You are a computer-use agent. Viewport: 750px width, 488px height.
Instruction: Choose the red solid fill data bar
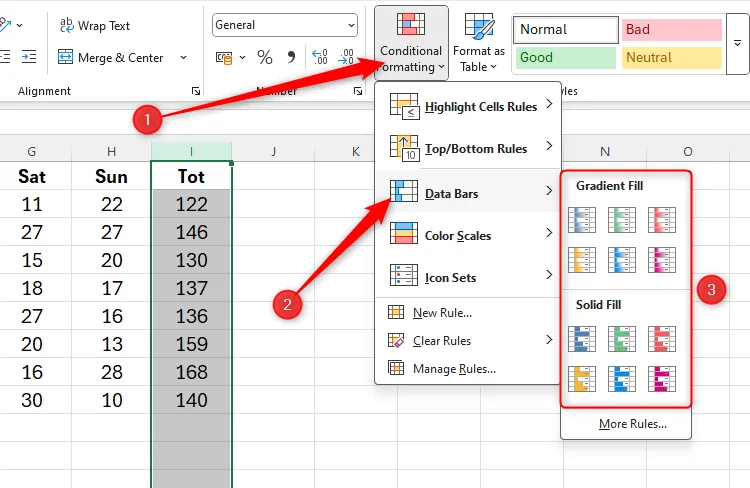click(x=661, y=339)
